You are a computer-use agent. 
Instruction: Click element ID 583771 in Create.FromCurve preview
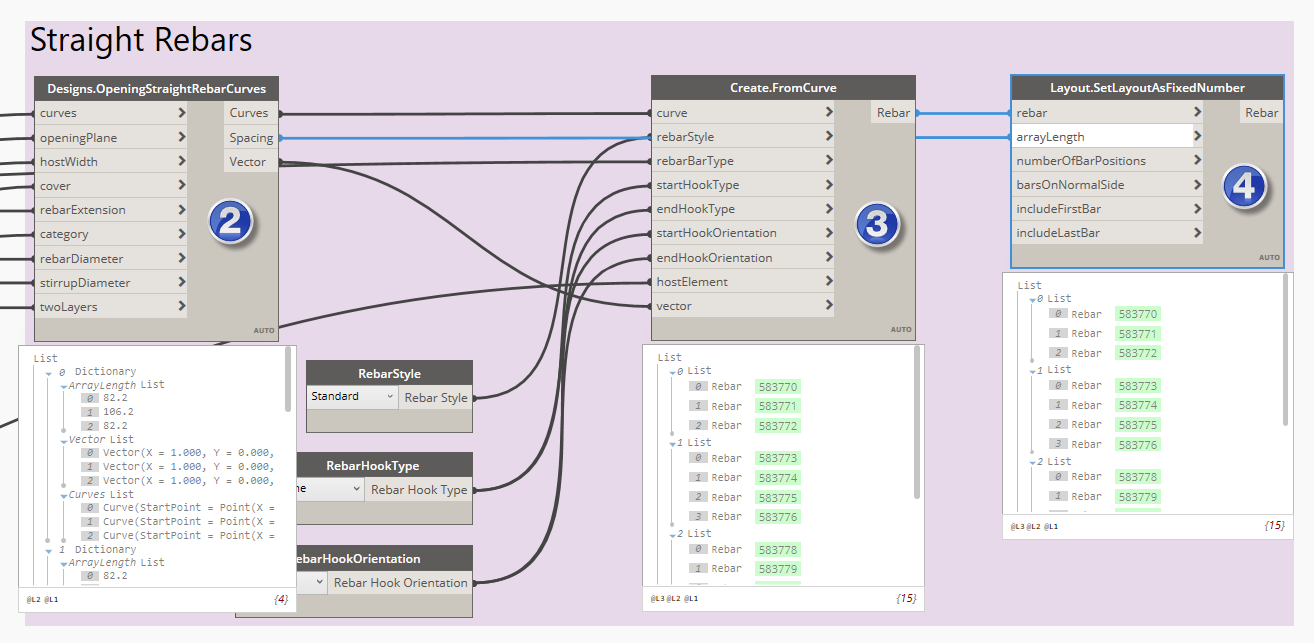click(778, 406)
